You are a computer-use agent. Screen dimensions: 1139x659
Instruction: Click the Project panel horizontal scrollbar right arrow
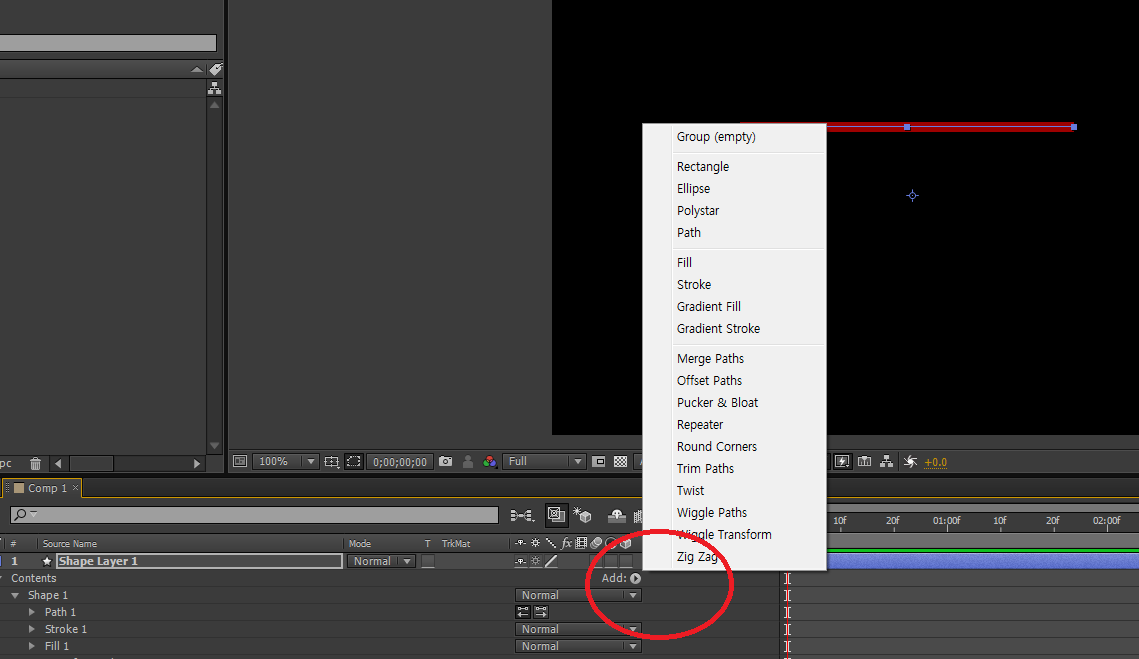coord(197,464)
